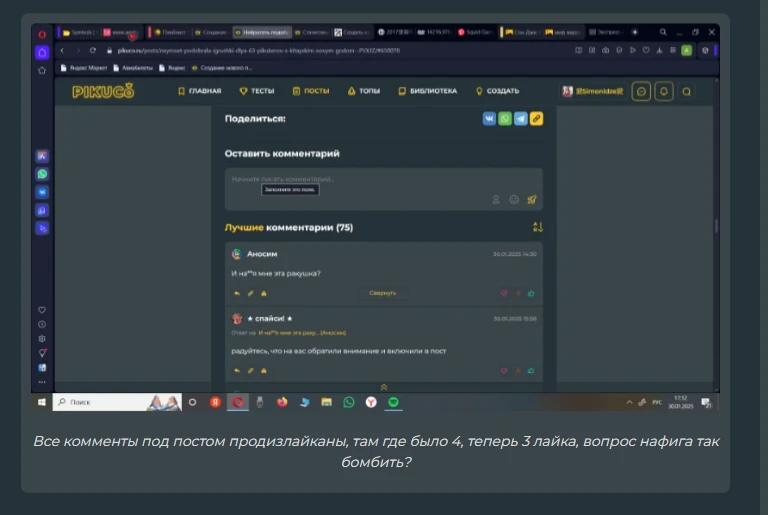Open the Яндекс Маркет bookmark
The height and width of the screenshot is (515, 768).
coord(84,68)
